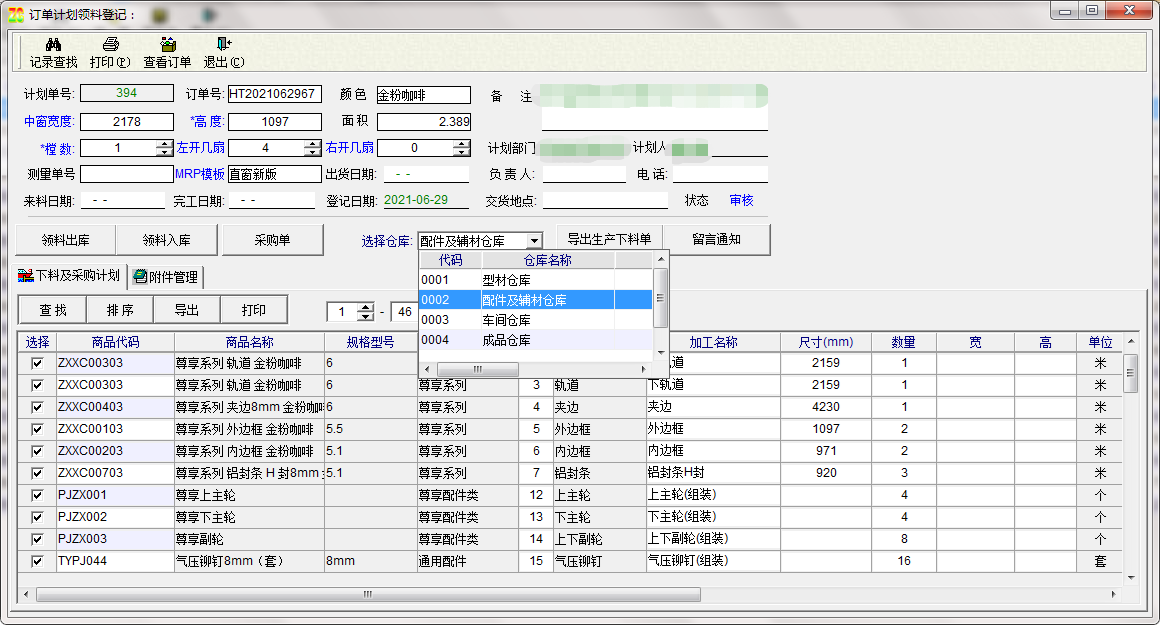The image size is (1160, 625).
Task: Click the 领料出库 button
Action: tap(66, 240)
